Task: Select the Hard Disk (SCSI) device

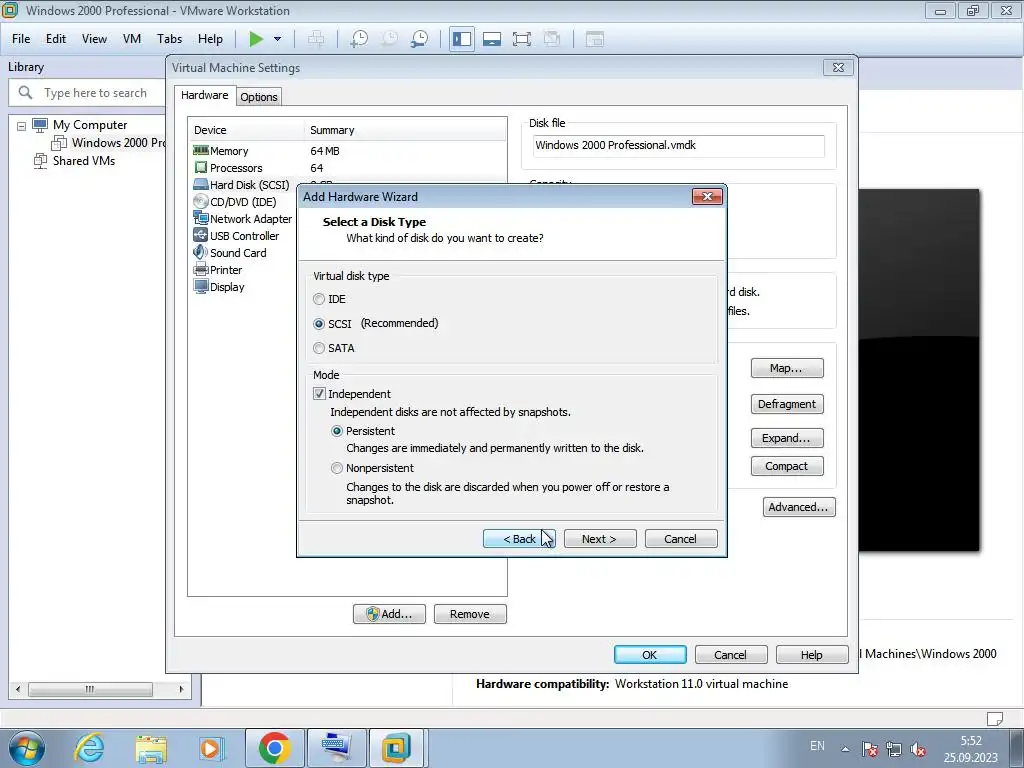Action: pos(243,185)
